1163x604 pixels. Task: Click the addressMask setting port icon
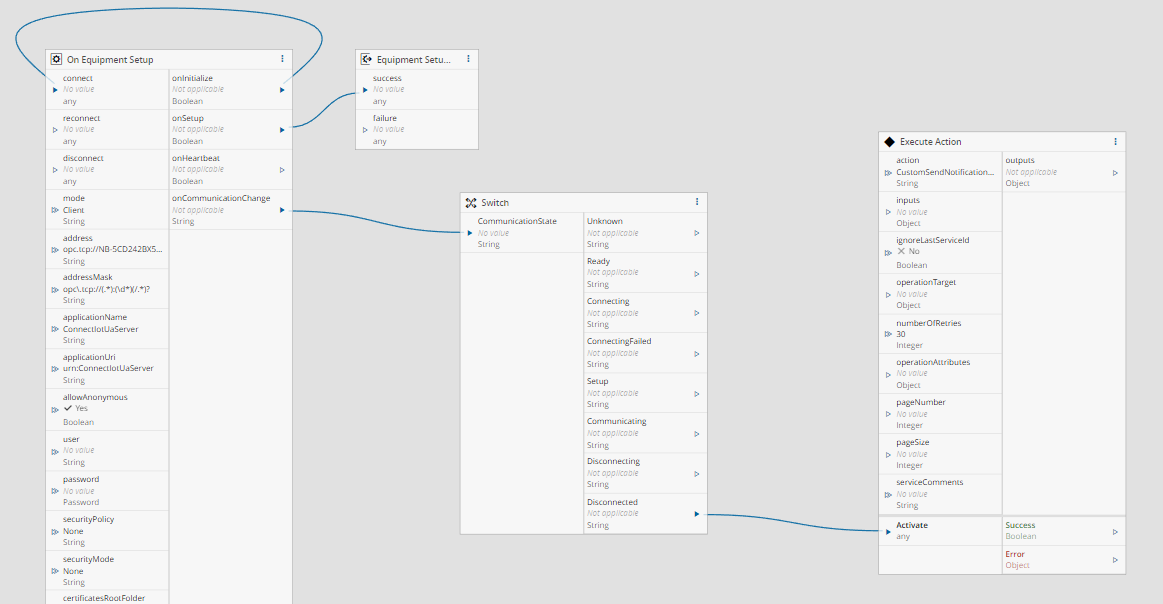tap(55, 289)
